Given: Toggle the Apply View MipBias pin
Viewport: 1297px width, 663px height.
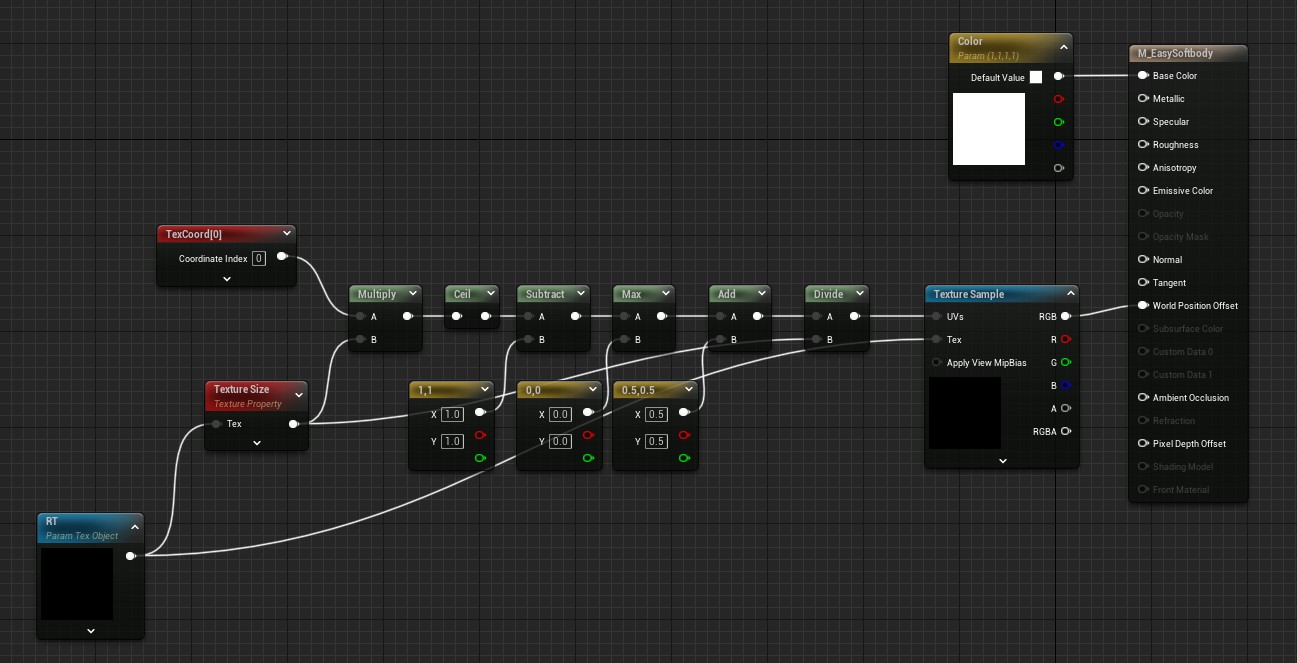Looking at the screenshot, I should [x=937, y=362].
